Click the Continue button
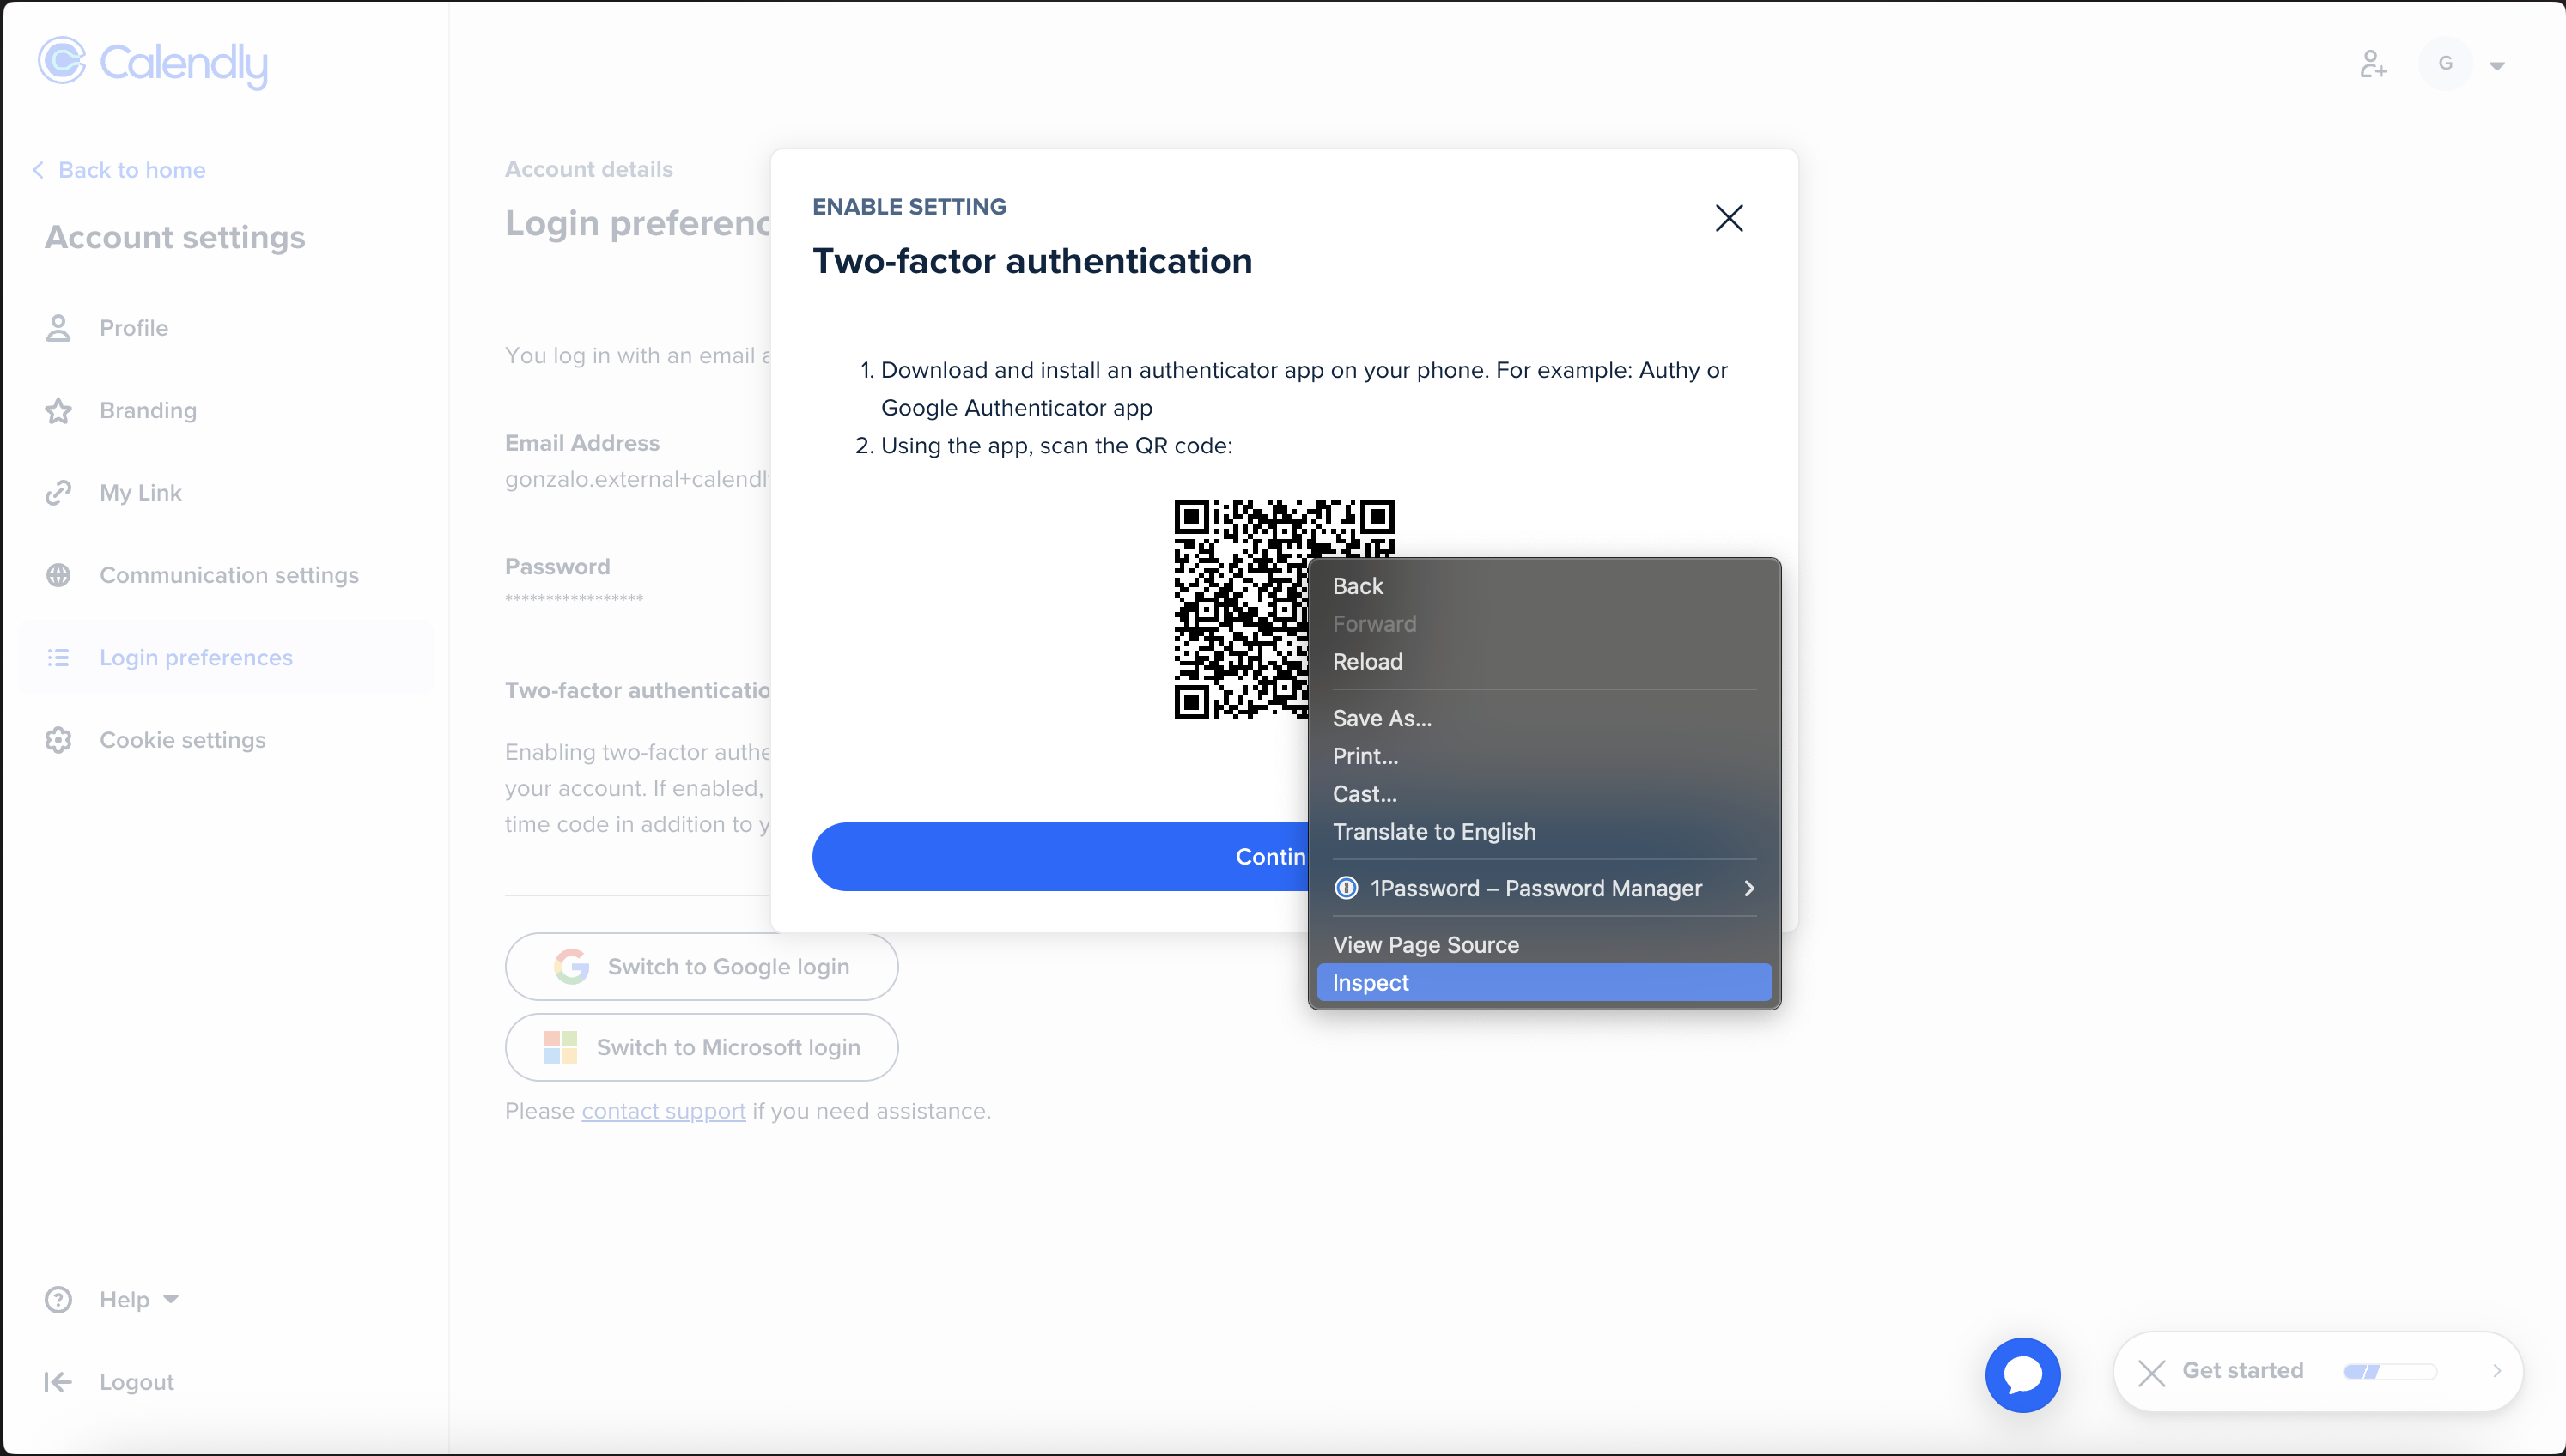 1060,856
